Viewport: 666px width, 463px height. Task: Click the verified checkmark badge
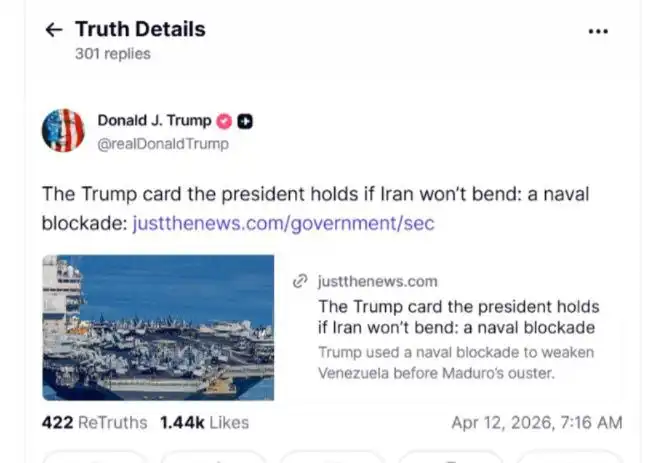tap(225, 121)
